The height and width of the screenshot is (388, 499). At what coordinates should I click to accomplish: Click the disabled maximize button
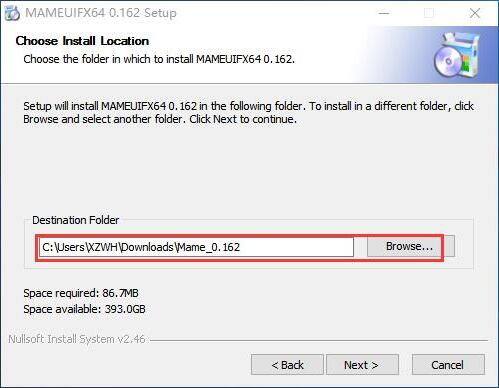coord(429,13)
